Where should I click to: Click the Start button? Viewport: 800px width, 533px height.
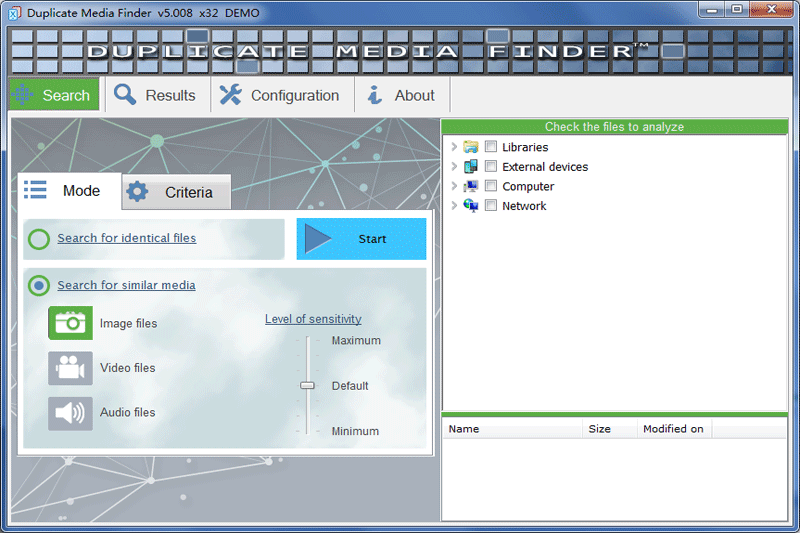pyautogui.click(x=361, y=239)
